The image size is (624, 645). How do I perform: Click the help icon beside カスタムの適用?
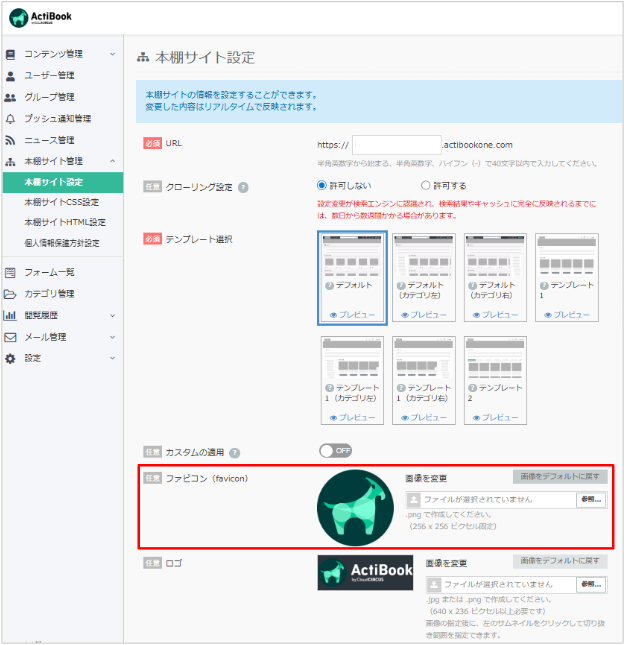coord(234,452)
